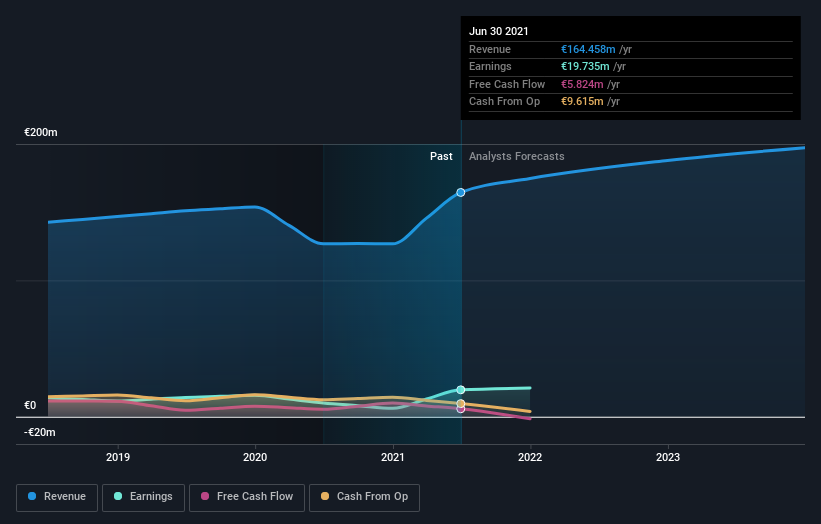
Task: Click the Jun 30 2021 tooltip date
Action: coord(499,31)
